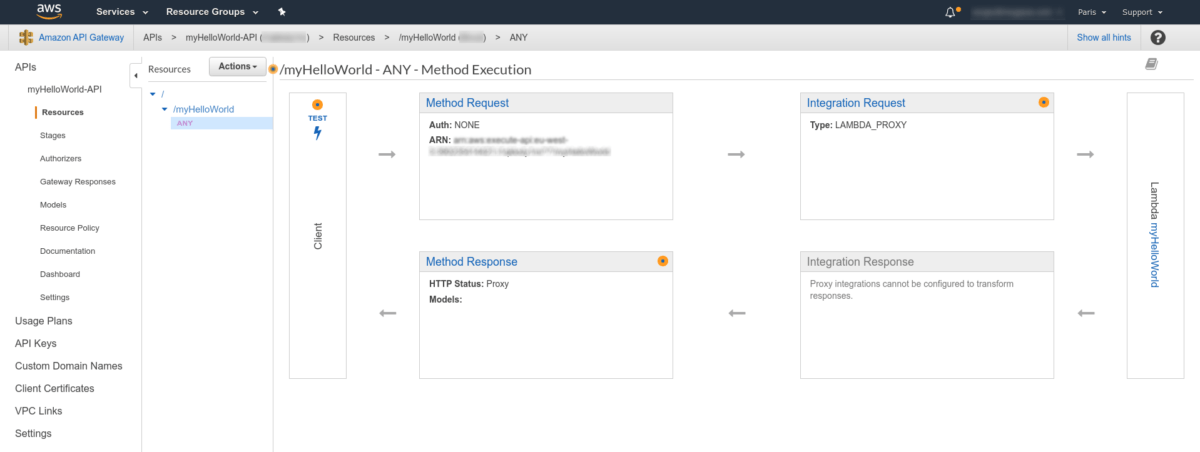The image size is (1200, 452).
Task: Click the 'Type: LAMBDA_PROXY' text
Action: [857, 125]
